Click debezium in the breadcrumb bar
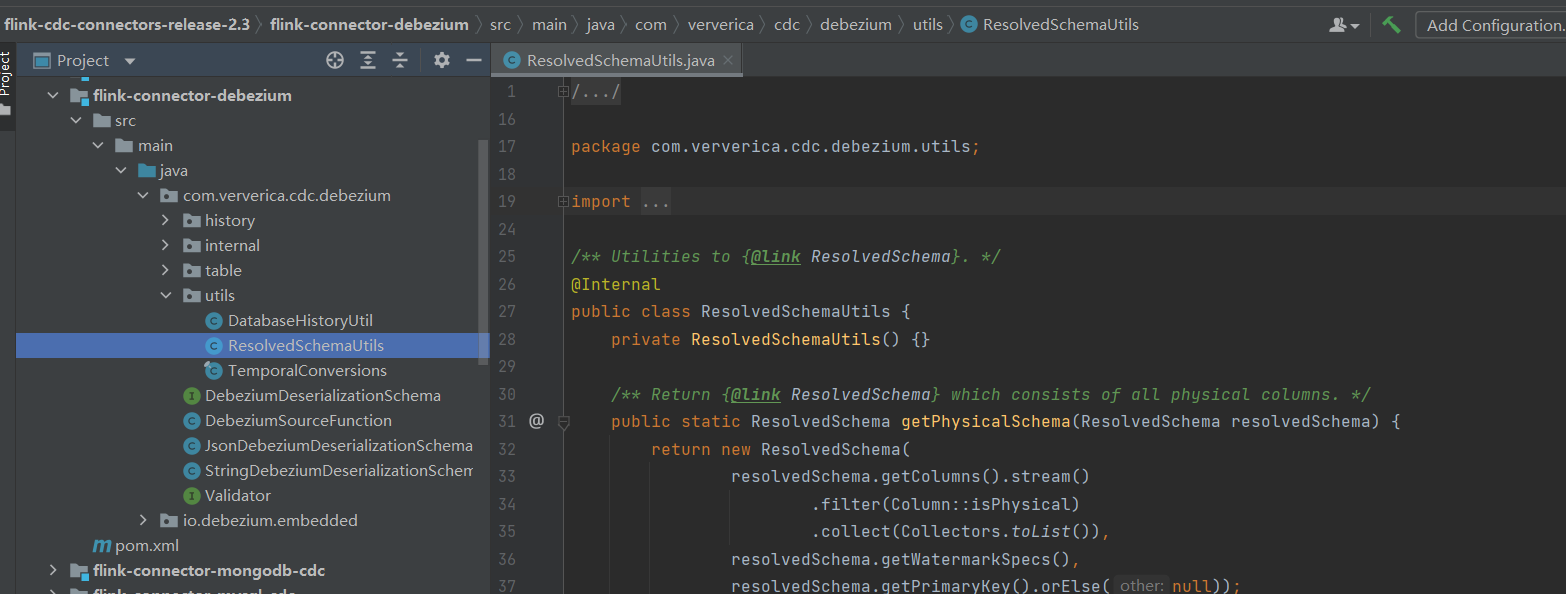Screen dimensions: 1566x594 point(855,23)
